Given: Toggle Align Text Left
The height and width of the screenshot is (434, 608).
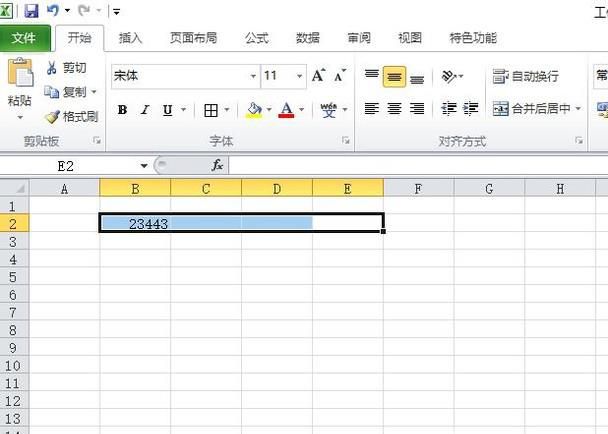Looking at the screenshot, I should pos(371,109).
